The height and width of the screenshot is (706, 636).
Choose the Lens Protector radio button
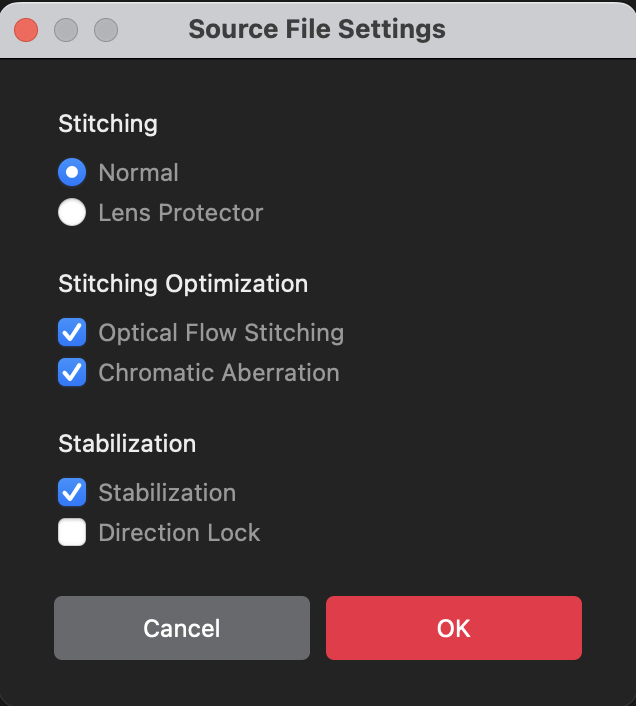[72, 213]
